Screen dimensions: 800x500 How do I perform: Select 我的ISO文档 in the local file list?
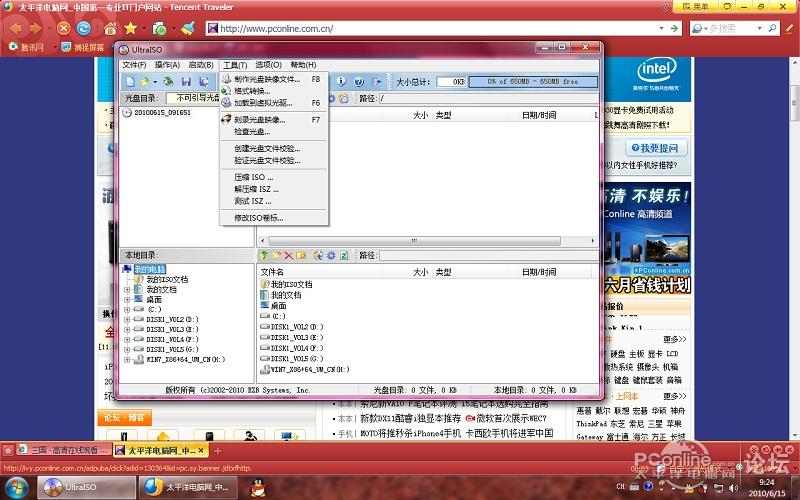pyautogui.click(x=291, y=284)
